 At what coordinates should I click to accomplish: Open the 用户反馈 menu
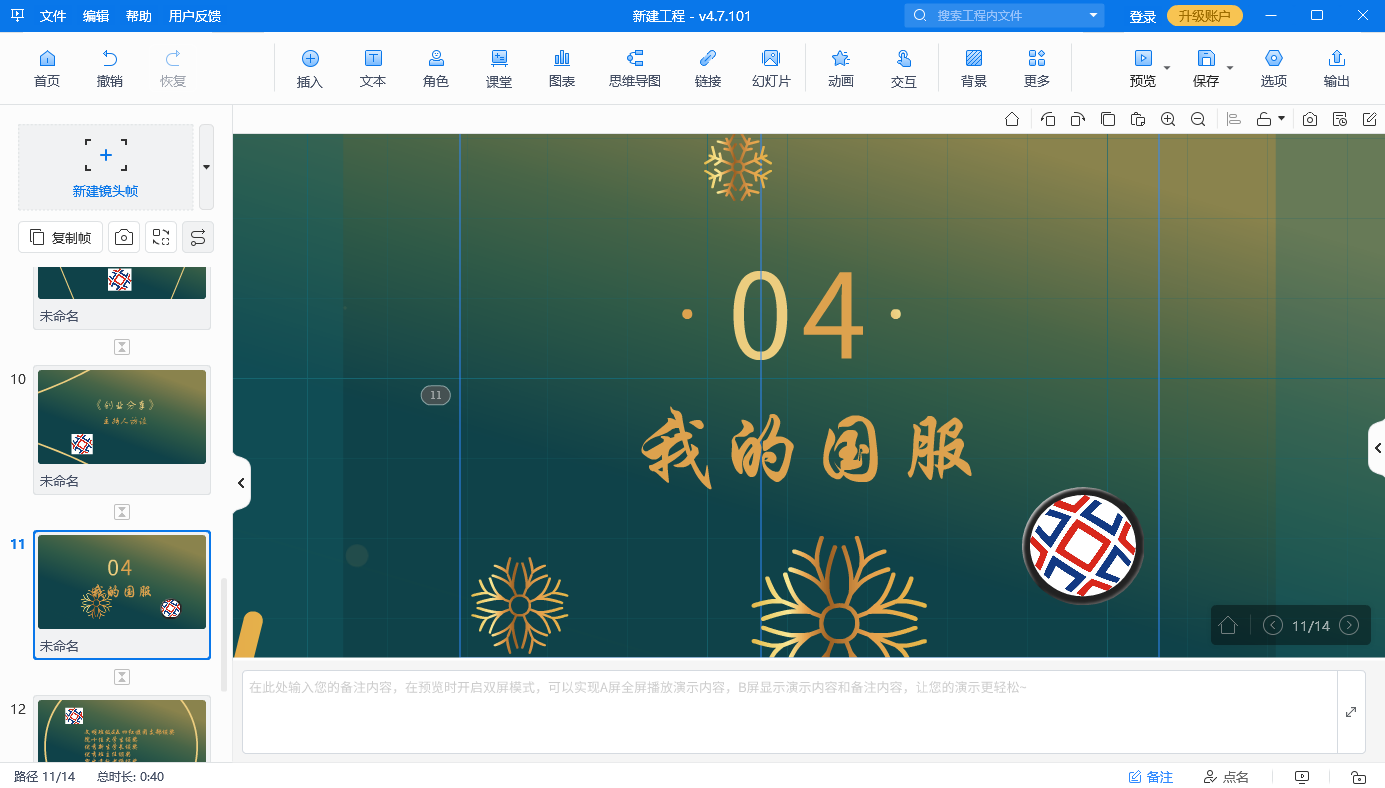pos(195,16)
